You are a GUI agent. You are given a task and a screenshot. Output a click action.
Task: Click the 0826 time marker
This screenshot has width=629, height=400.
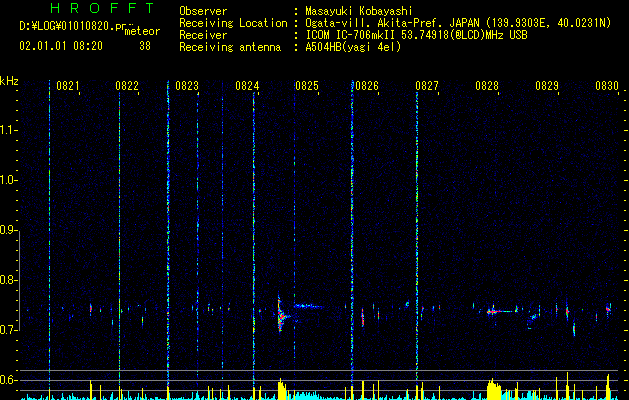367,86
